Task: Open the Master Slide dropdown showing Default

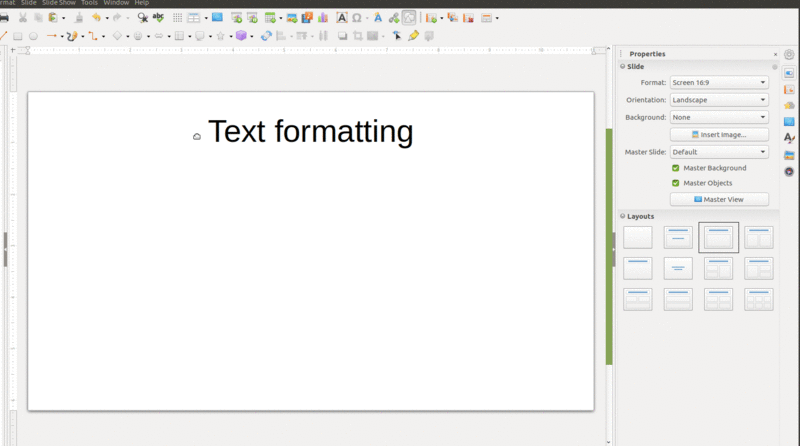Action: [719, 152]
